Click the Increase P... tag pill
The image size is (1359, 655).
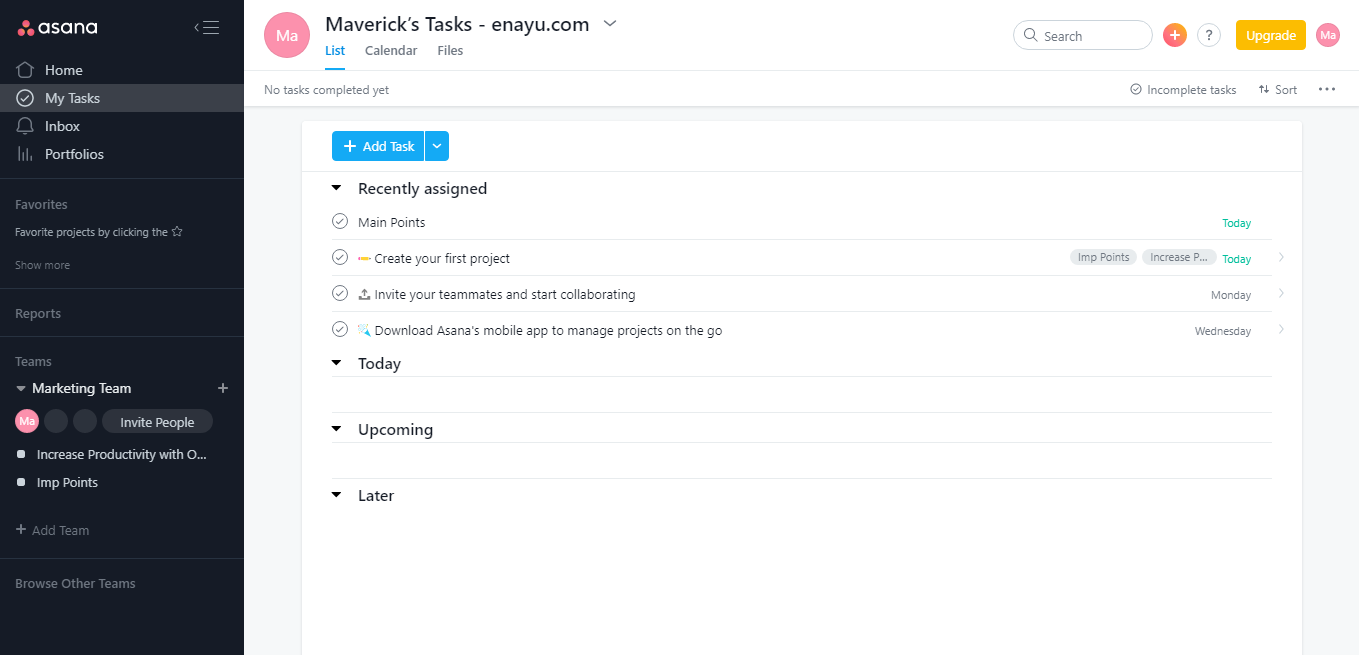pos(1179,257)
